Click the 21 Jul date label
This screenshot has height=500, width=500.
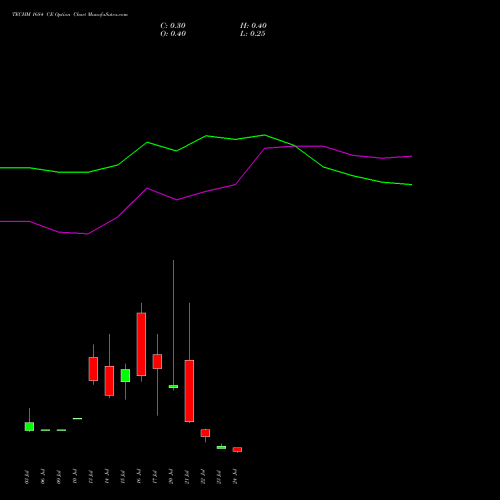(187, 476)
